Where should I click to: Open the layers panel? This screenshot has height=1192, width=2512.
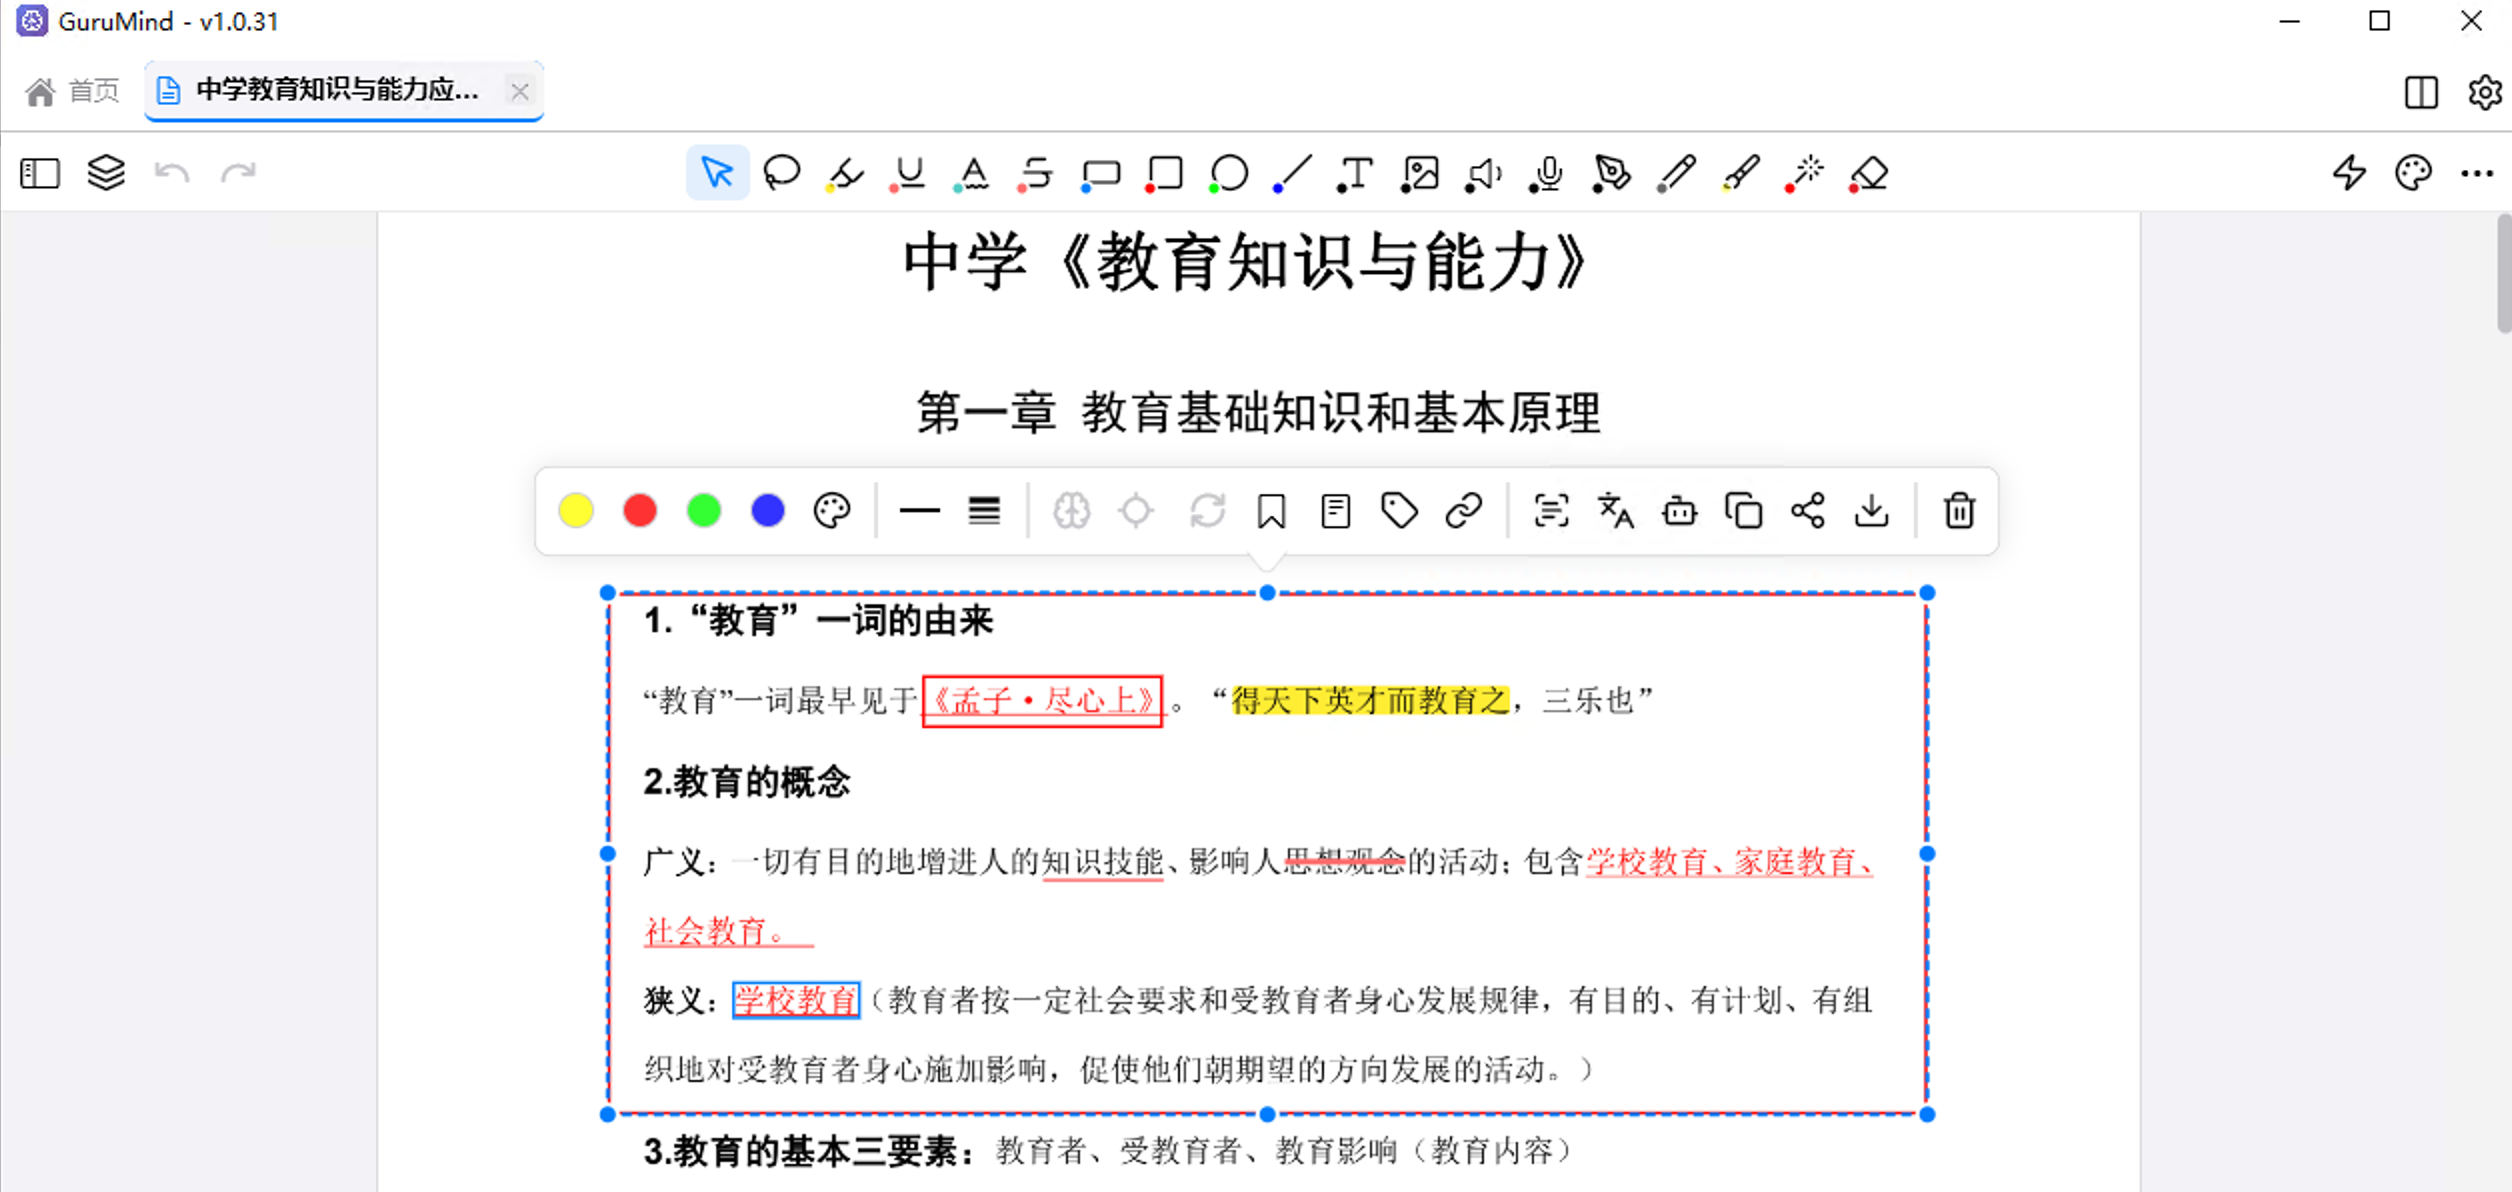(x=106, y=173)
